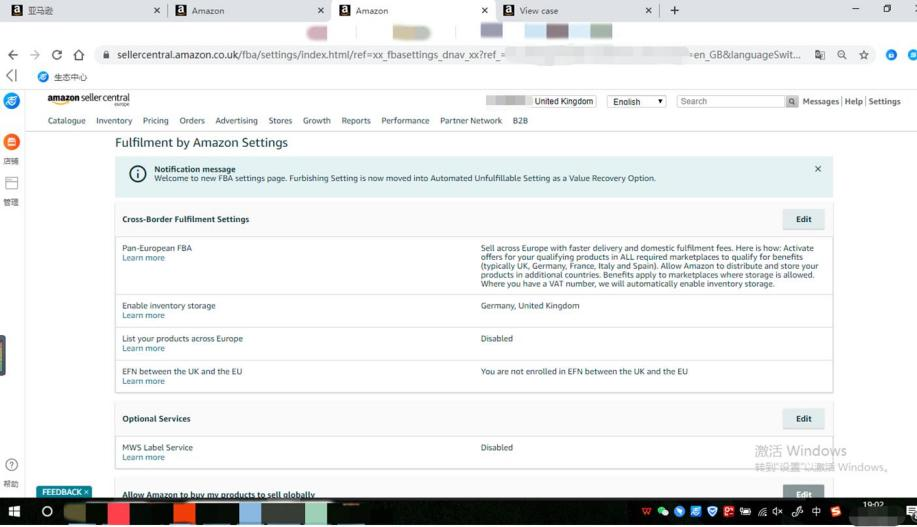Open the Inventory menu
This screenshot has width=917, height=527.
[114, 120]
